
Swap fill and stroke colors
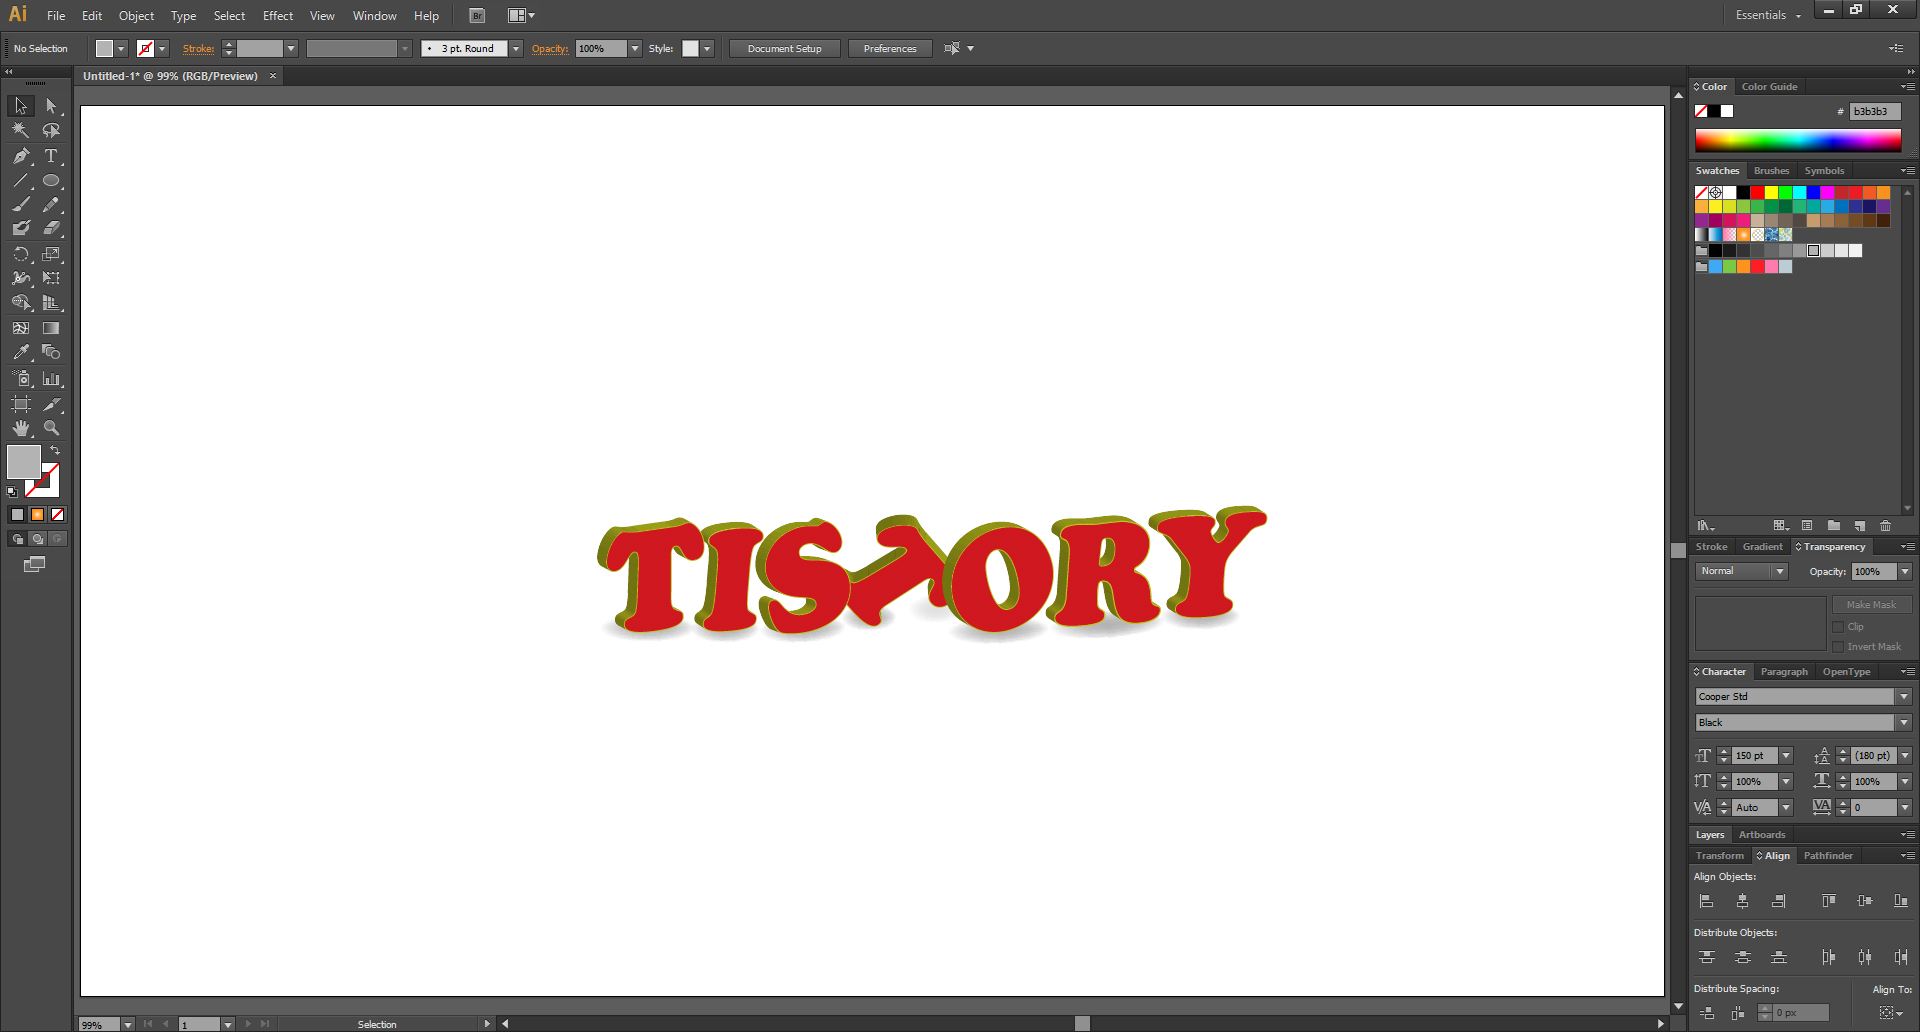(x=55, y=451)
